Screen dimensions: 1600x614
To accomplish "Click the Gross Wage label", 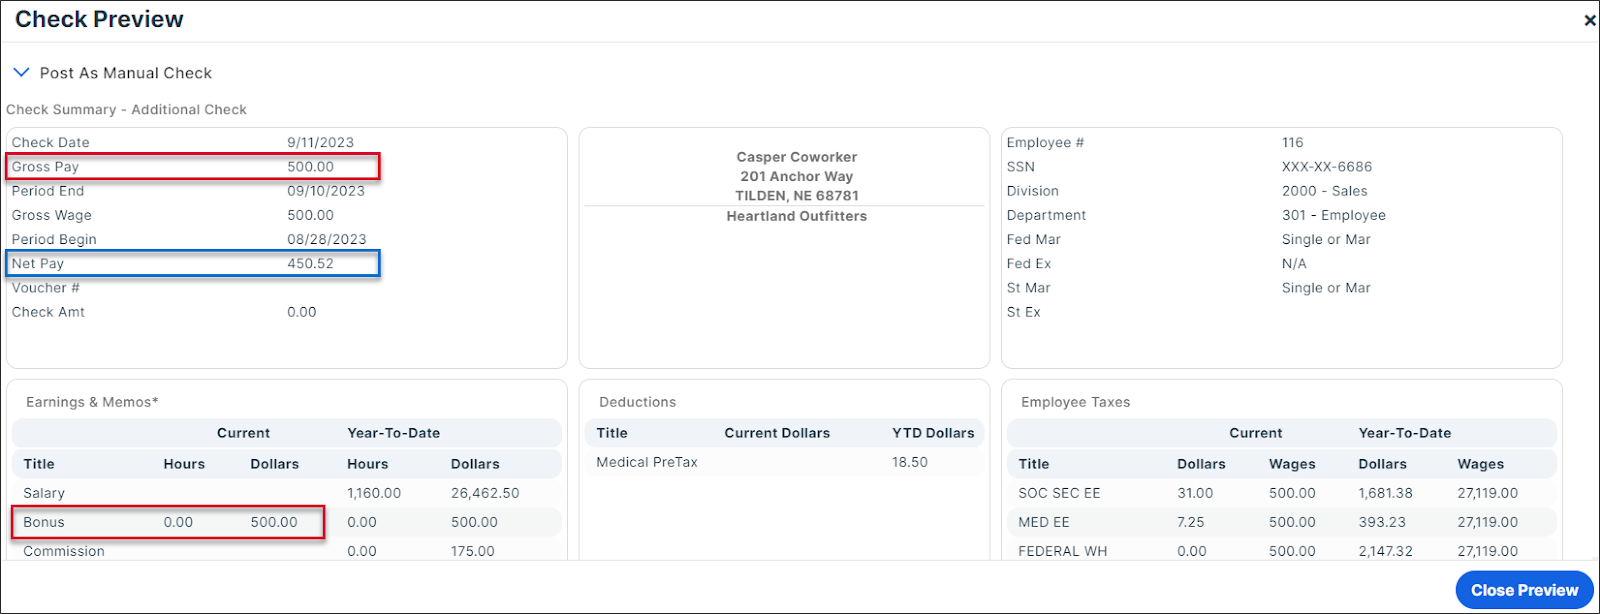I will tap(52, 216).
